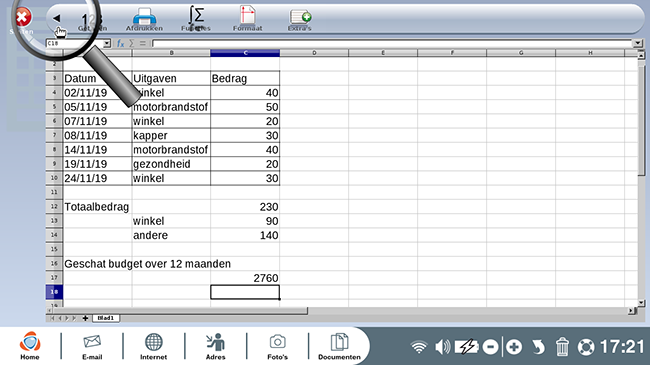Toggle the speaker volume icon
650x365 pixels.
click(x=443, y=347)
